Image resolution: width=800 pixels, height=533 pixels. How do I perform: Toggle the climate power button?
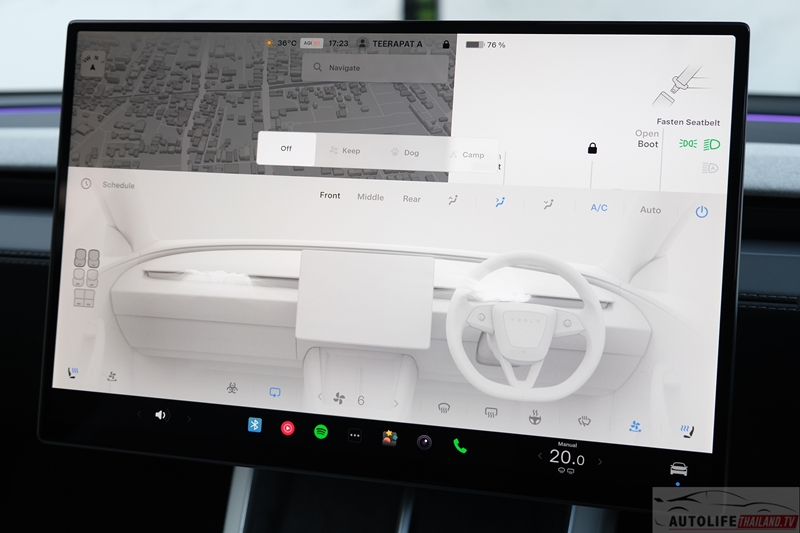(x=702, y=211)
